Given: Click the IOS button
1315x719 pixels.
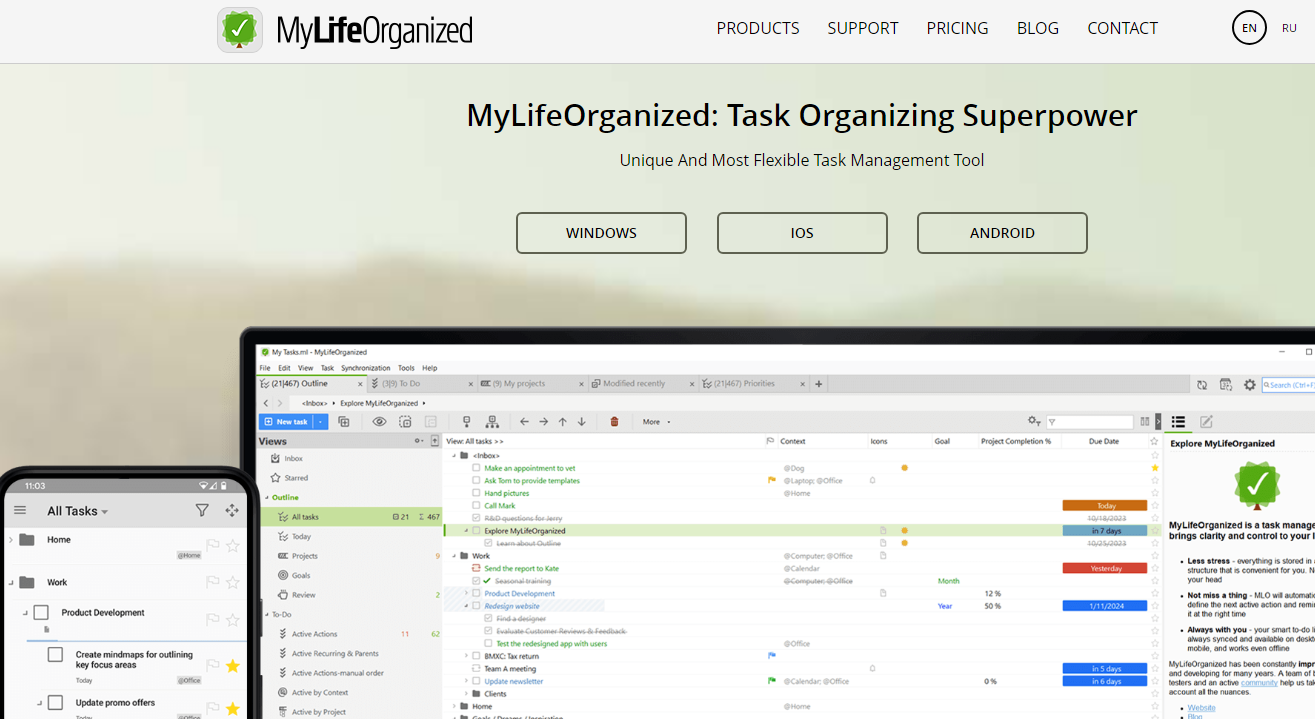Looking at the screenshot, I should click(x=802, y=233).
